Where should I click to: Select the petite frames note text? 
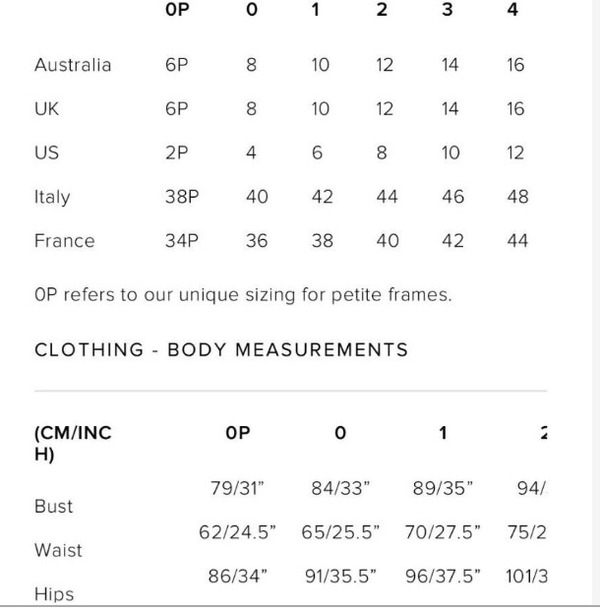pos(243,295)
